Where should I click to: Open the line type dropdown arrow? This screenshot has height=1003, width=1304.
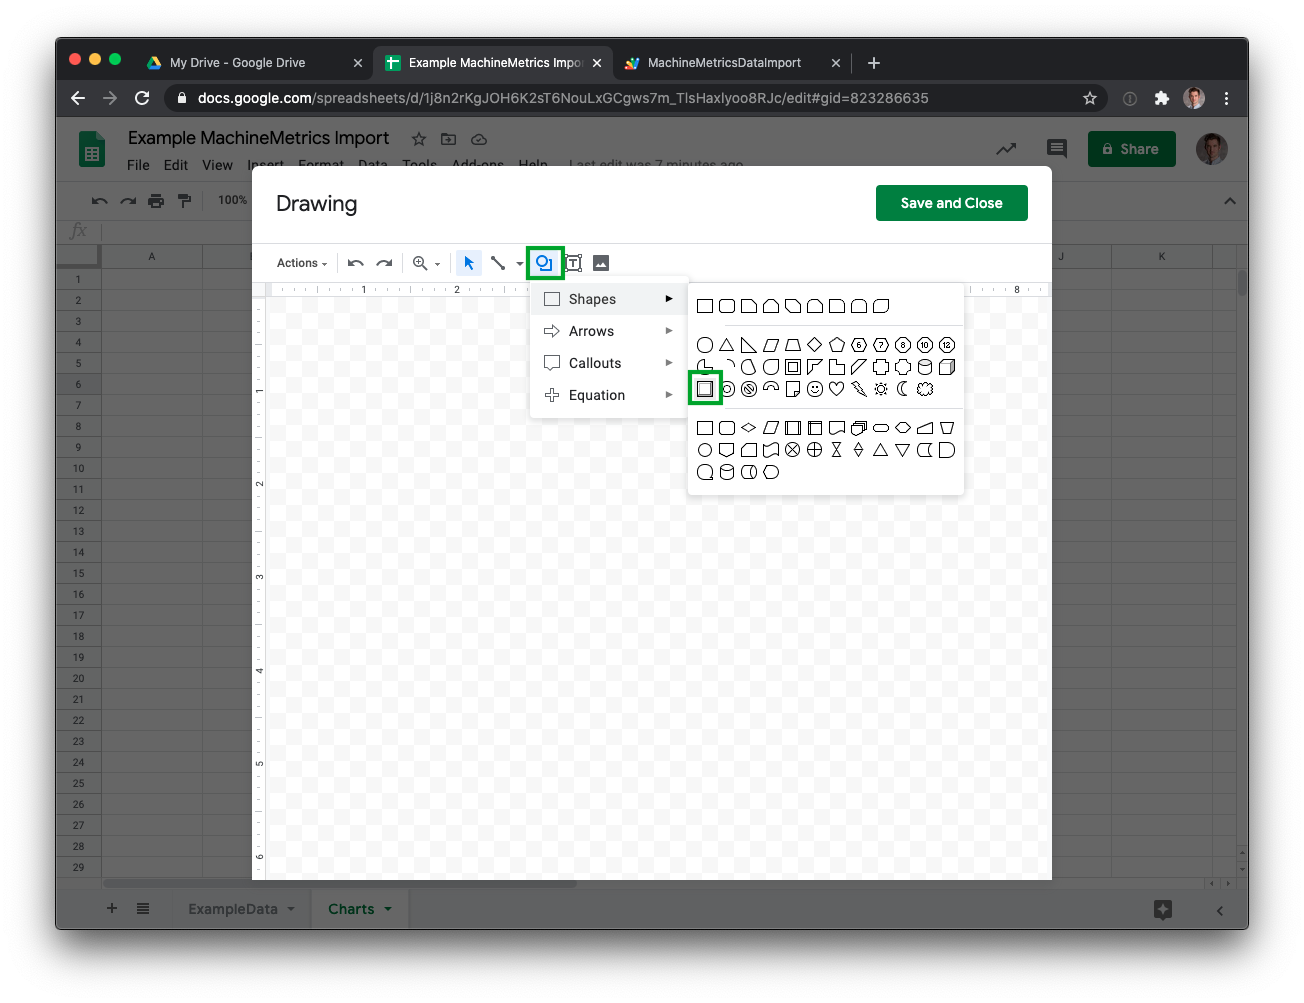pos(520,264)
